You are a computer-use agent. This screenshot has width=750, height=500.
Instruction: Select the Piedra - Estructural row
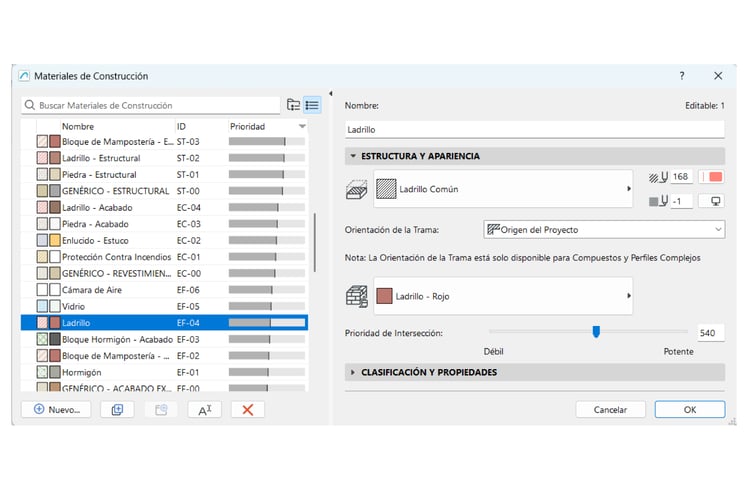pyautogui.click(x=164, y=175)
